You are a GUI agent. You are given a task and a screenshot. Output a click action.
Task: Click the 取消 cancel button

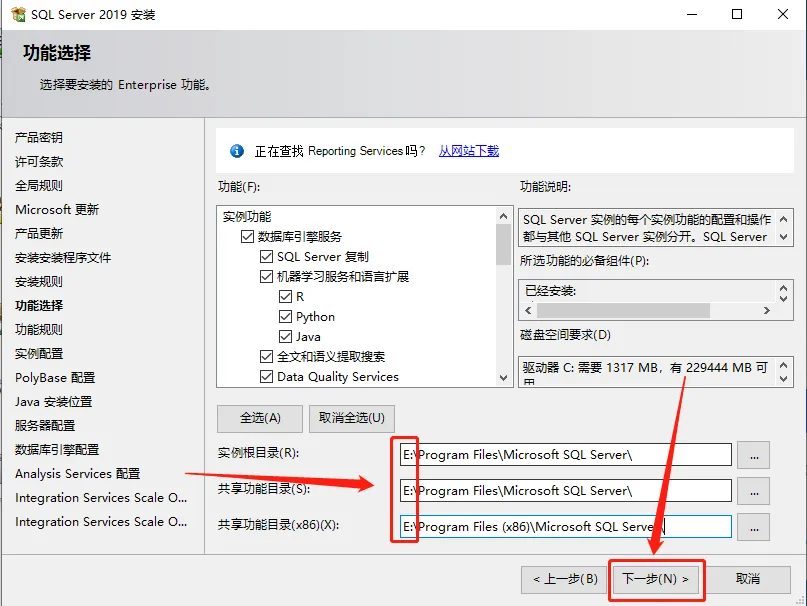748,580
